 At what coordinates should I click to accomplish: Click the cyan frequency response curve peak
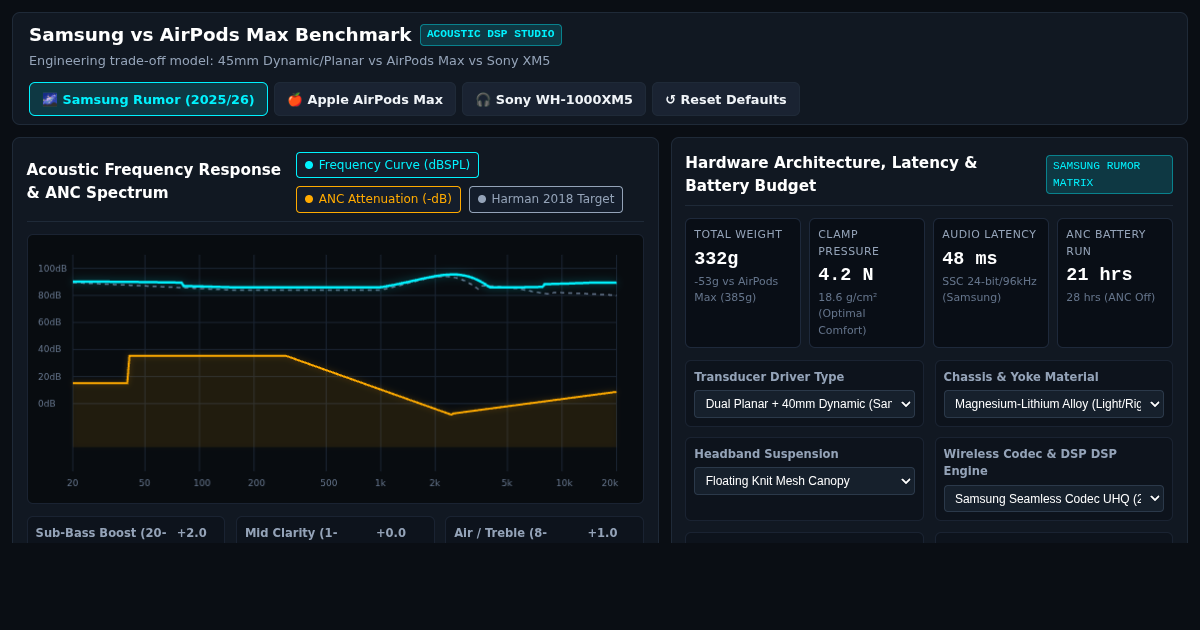pos(453,274)
